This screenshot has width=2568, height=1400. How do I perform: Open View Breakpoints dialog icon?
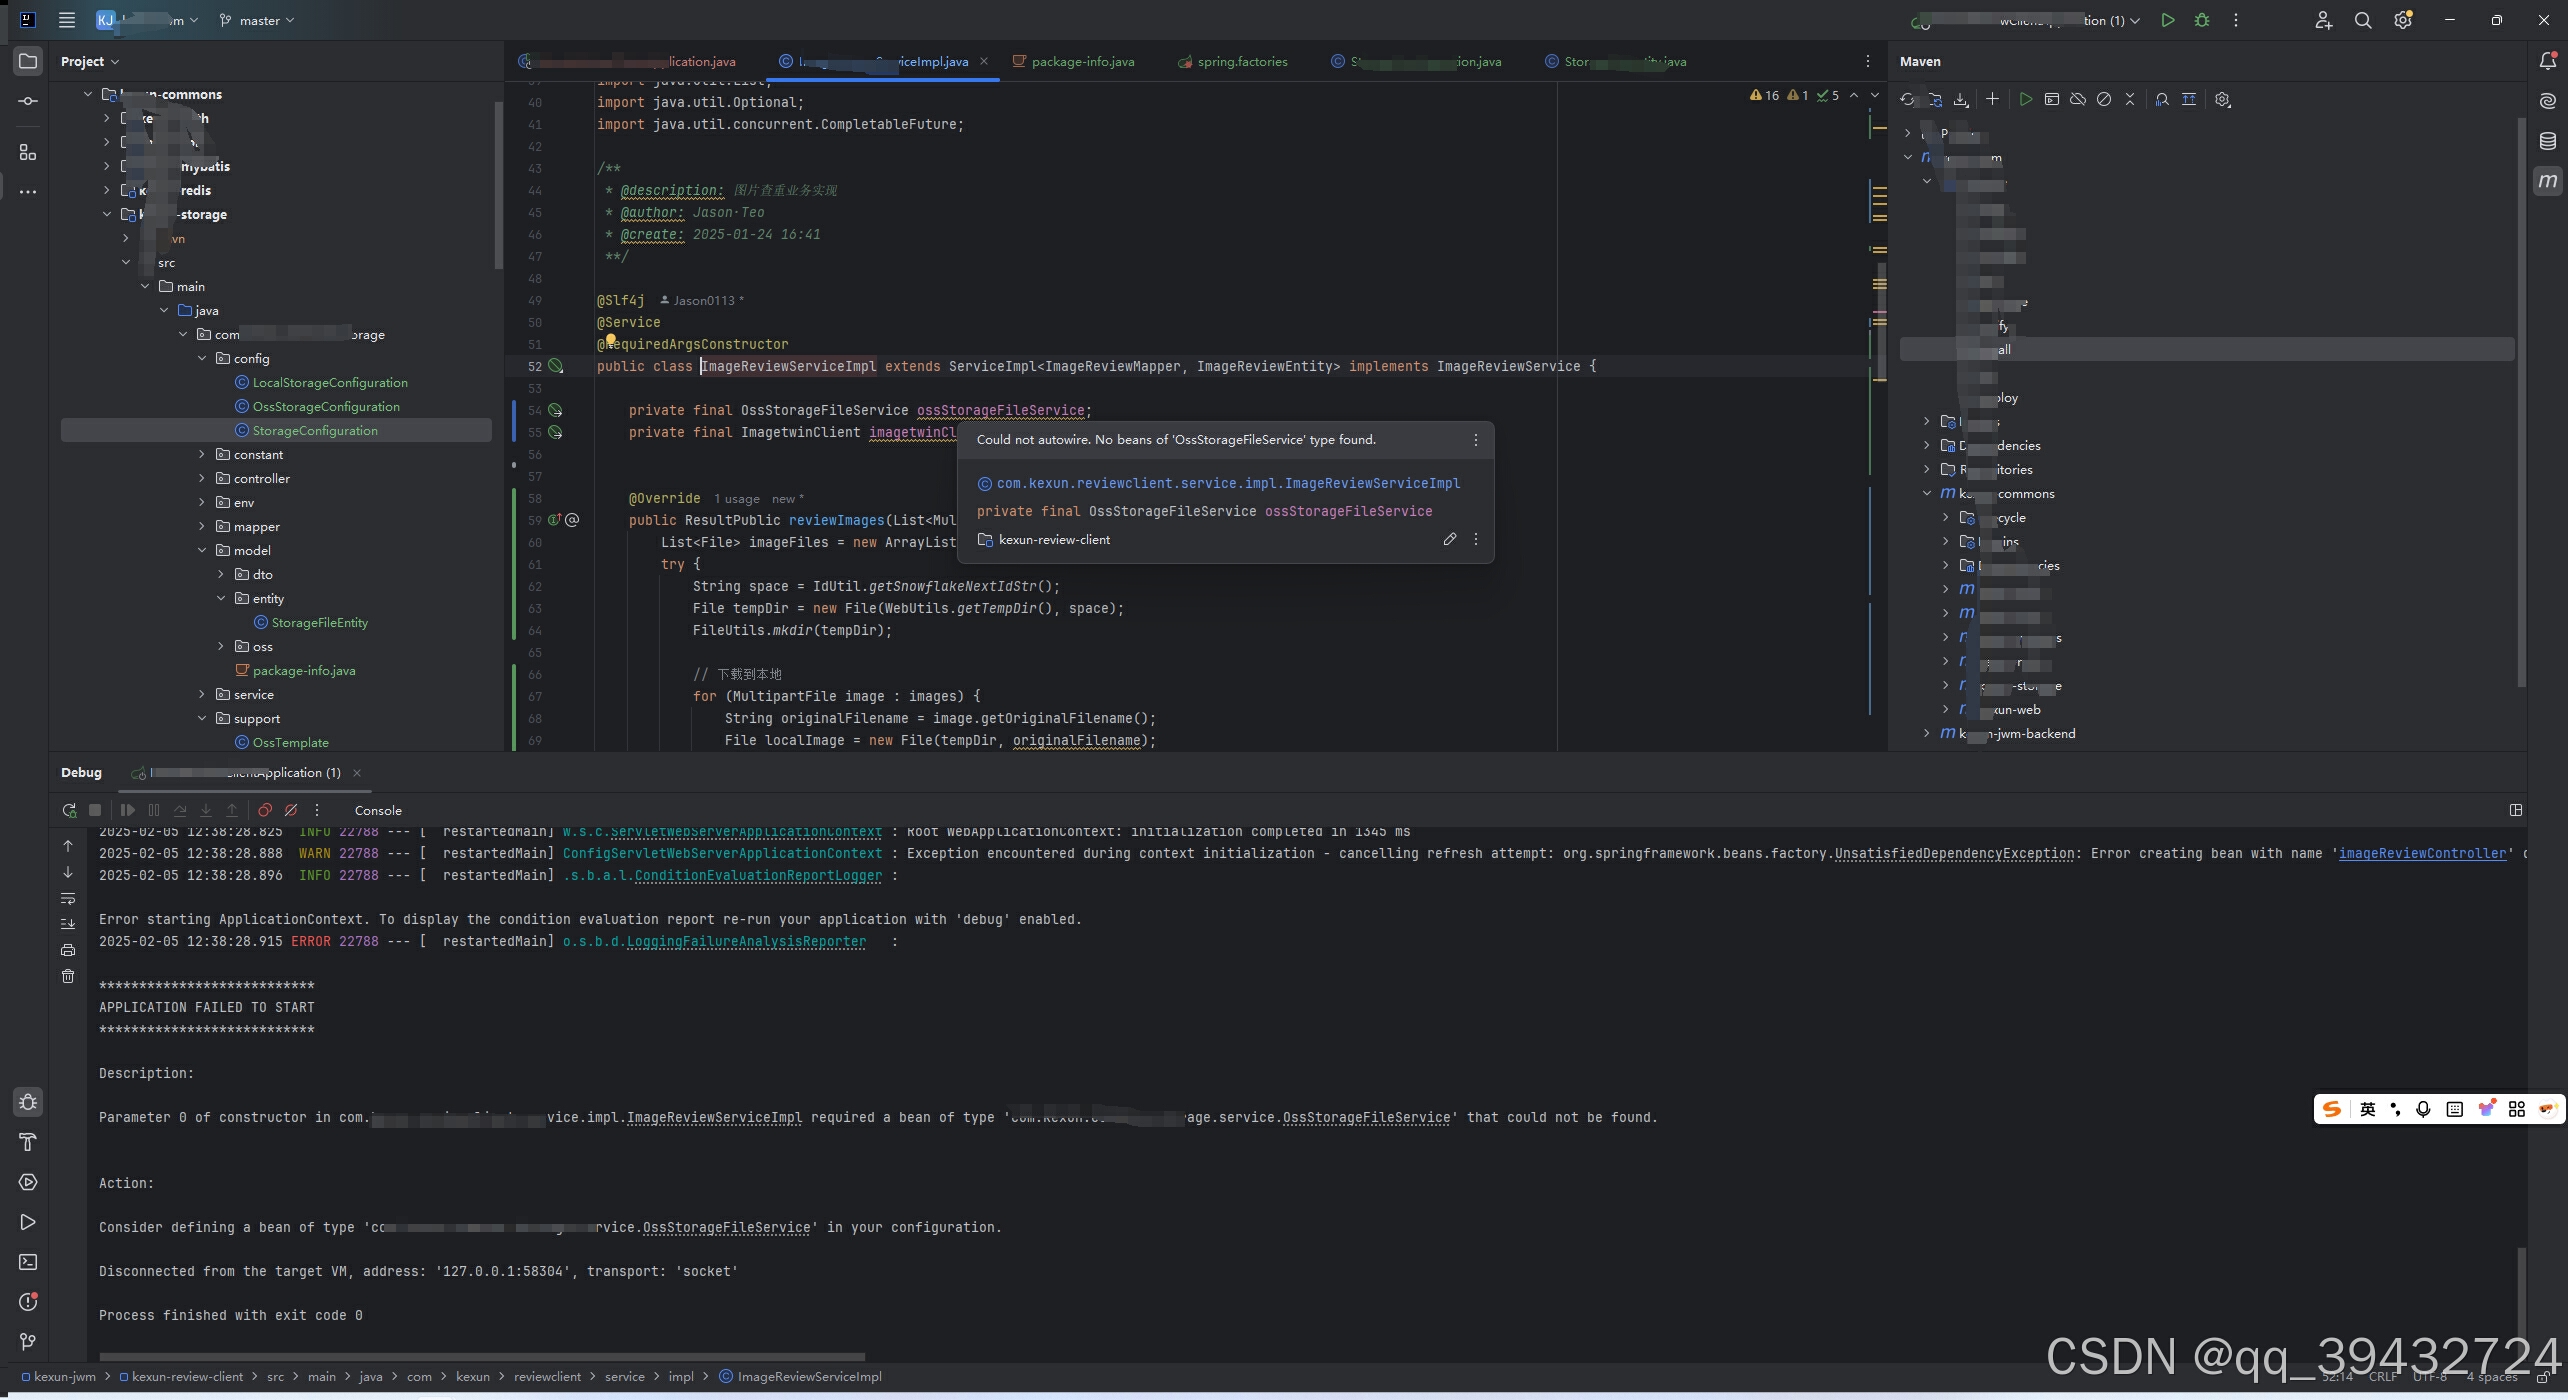[265, 810]
